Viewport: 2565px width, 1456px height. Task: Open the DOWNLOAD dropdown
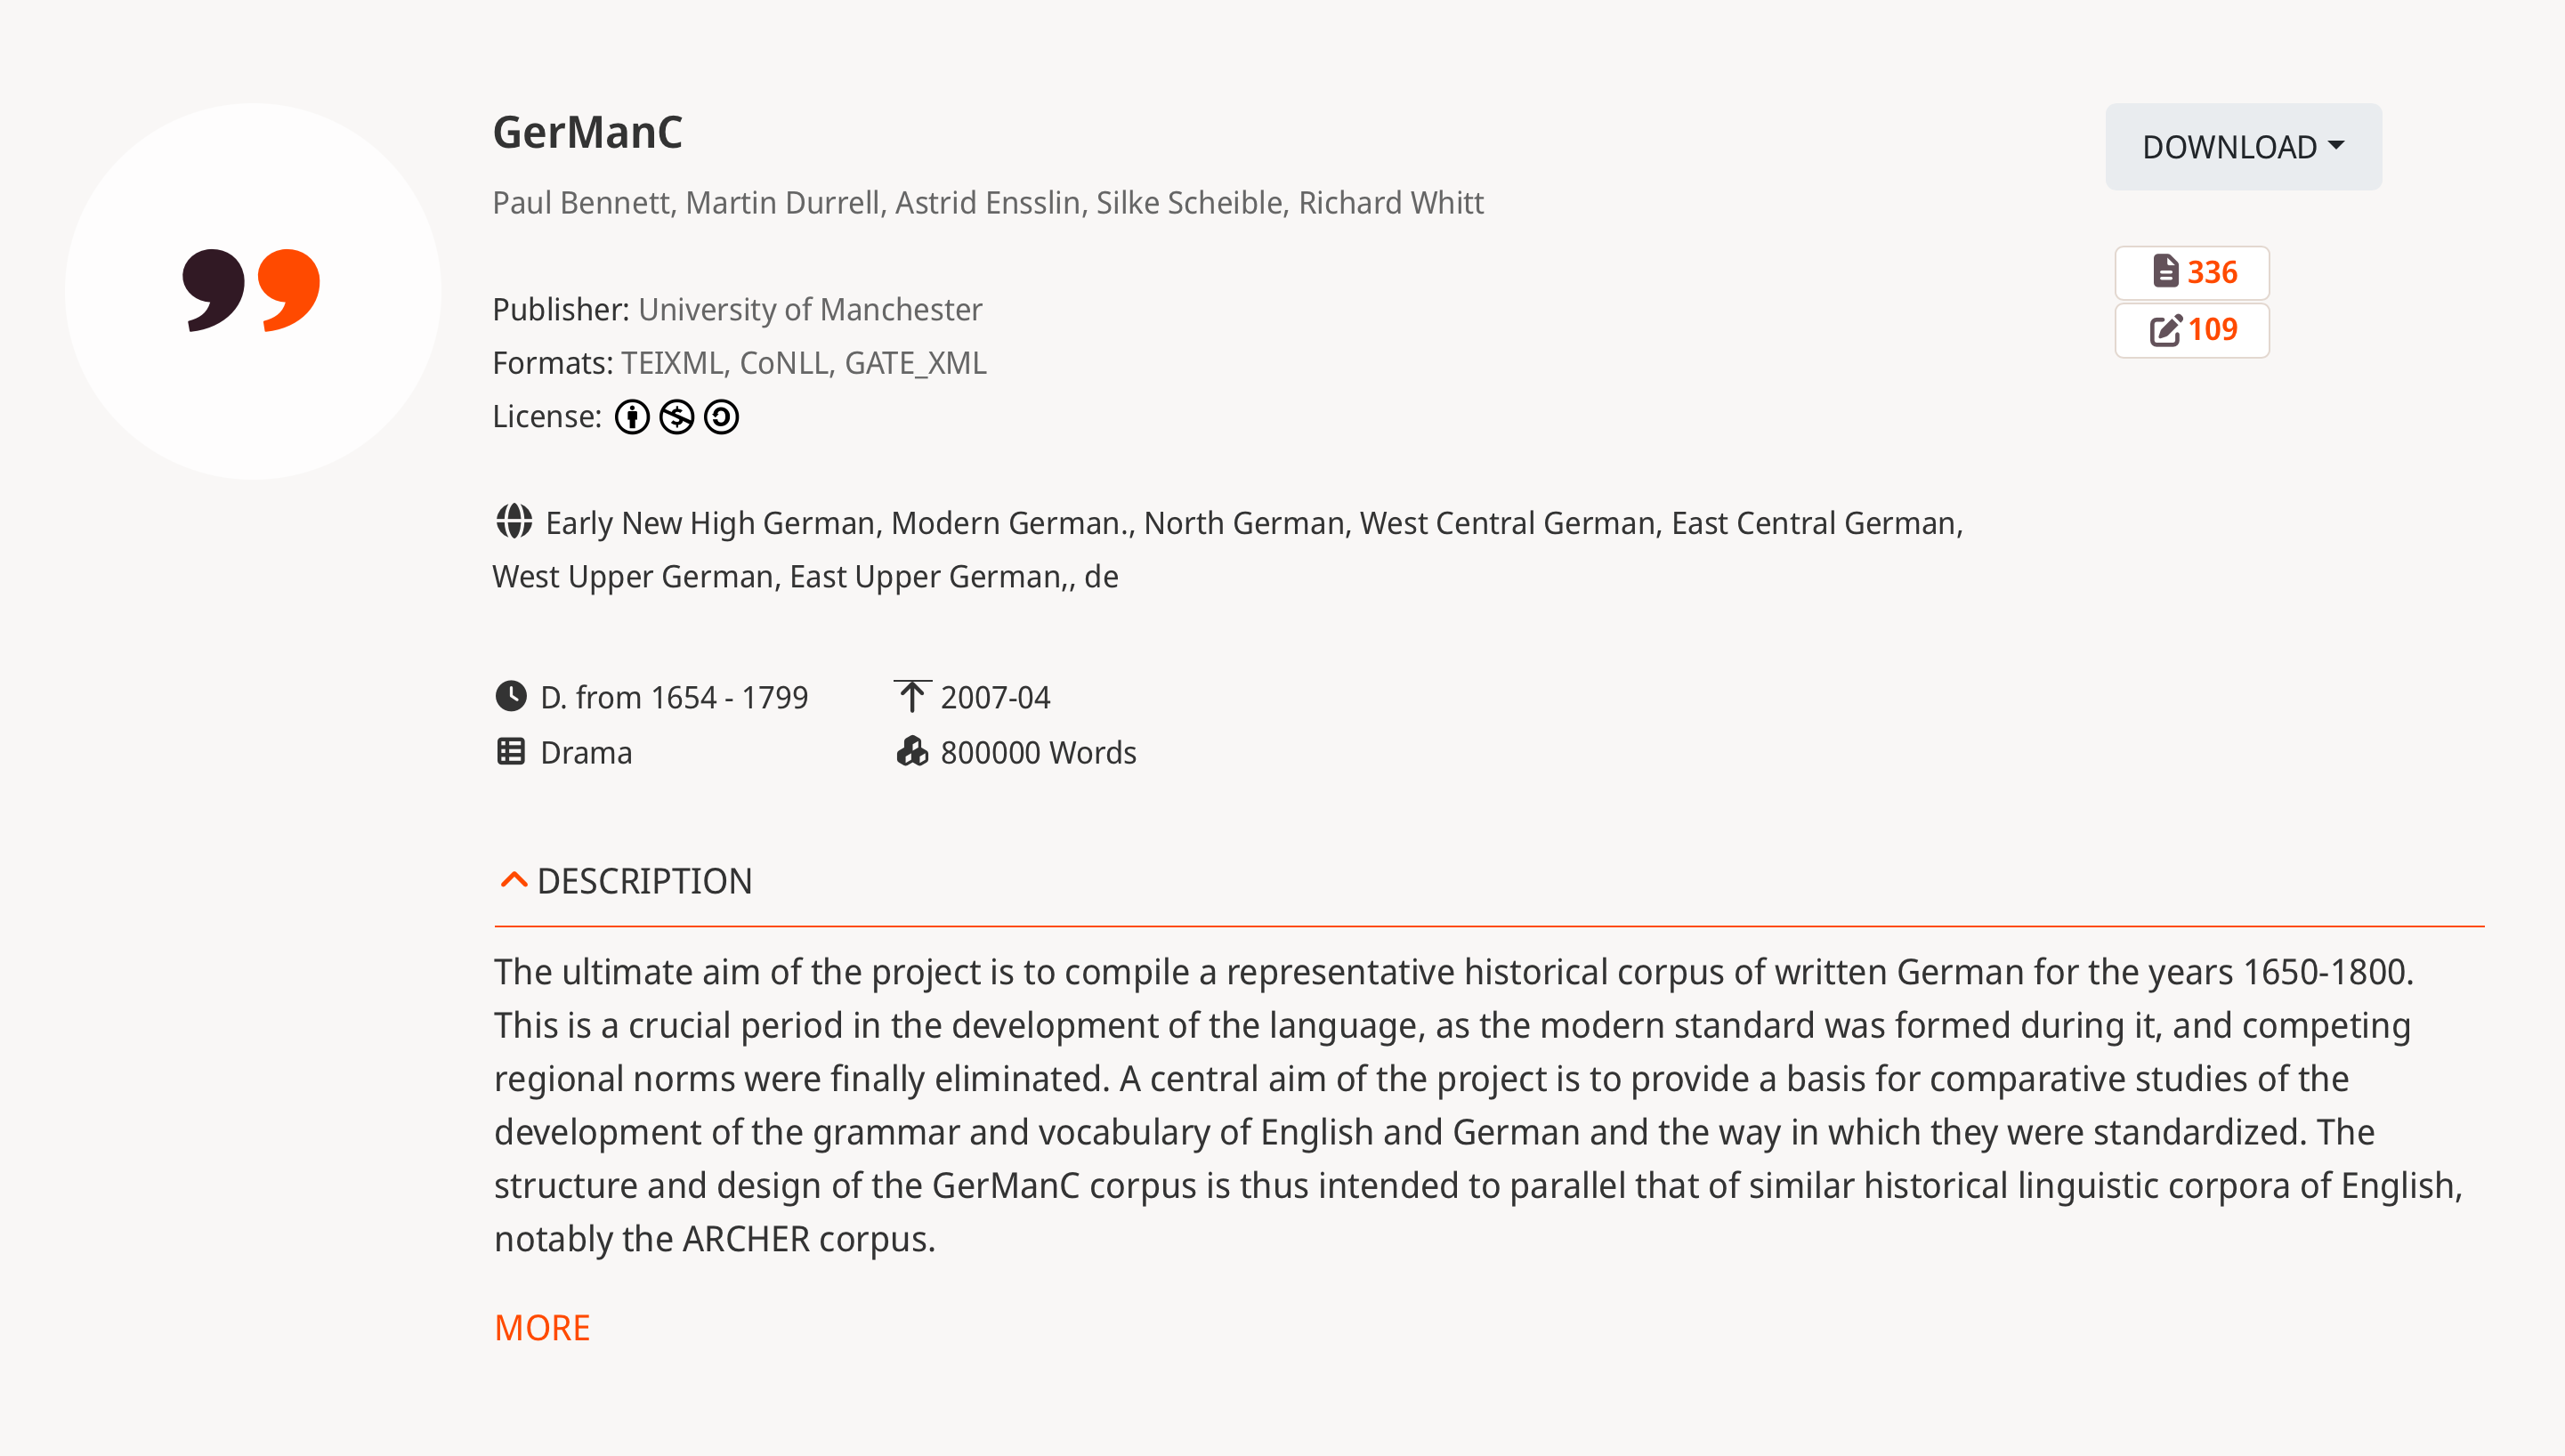click(2243, 147)
